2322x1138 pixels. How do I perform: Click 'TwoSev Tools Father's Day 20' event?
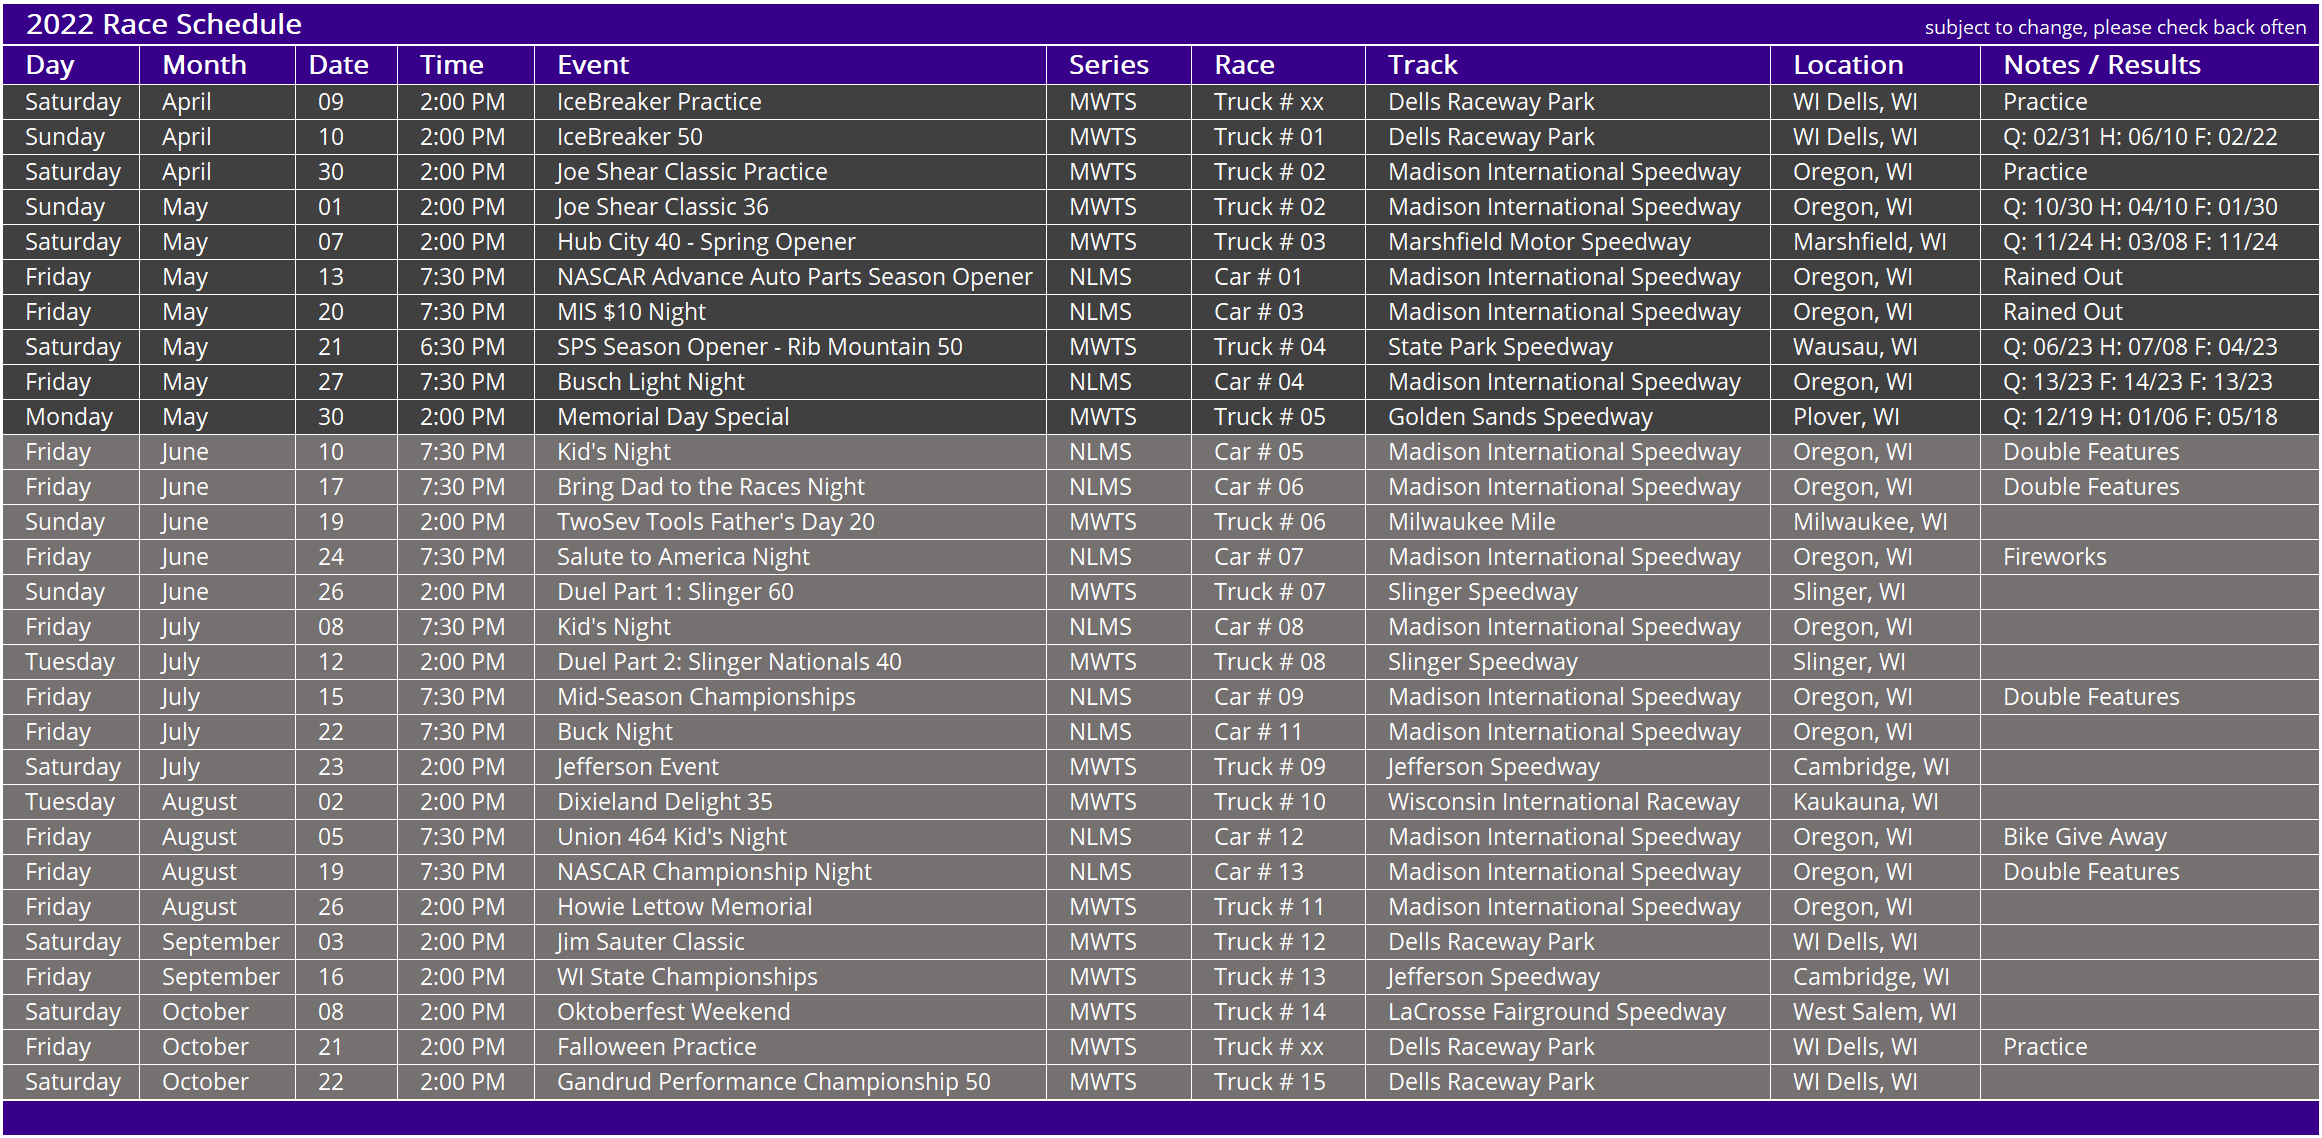(716, 522)
